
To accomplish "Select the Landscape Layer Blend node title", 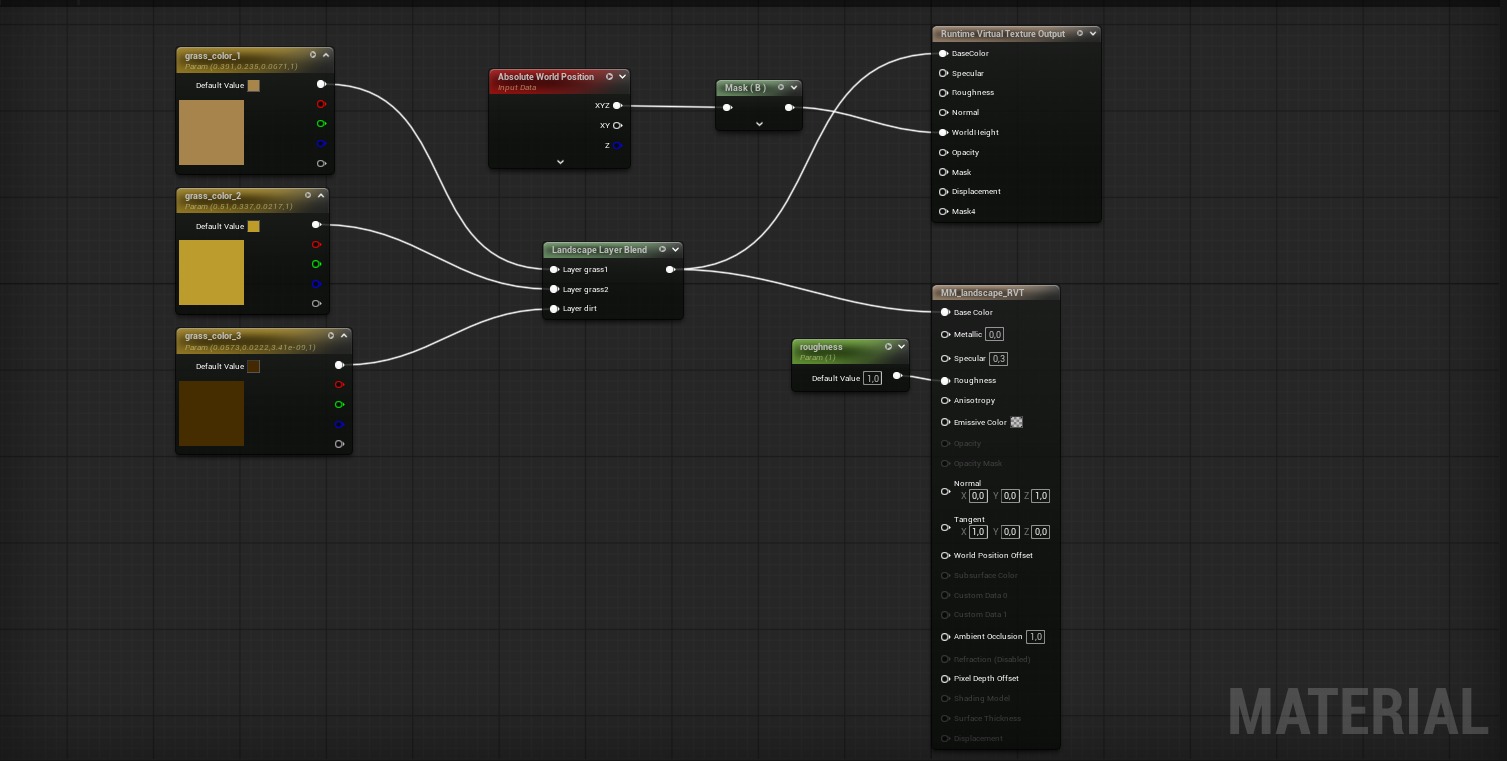I will click(x=599, y=250).
